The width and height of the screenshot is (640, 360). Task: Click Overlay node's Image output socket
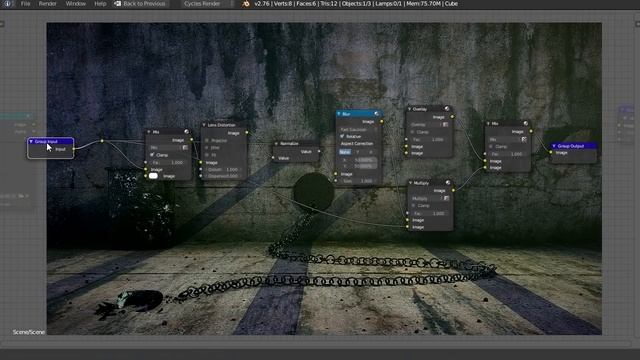(452, 117)
